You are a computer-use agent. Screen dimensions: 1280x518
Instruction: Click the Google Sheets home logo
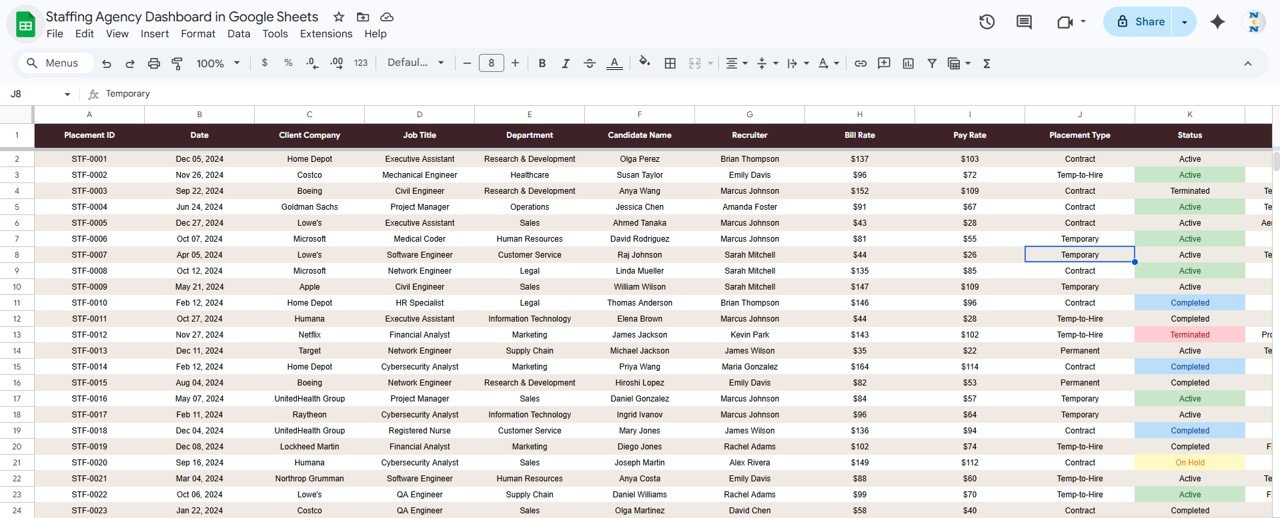[x=25, y=24]
